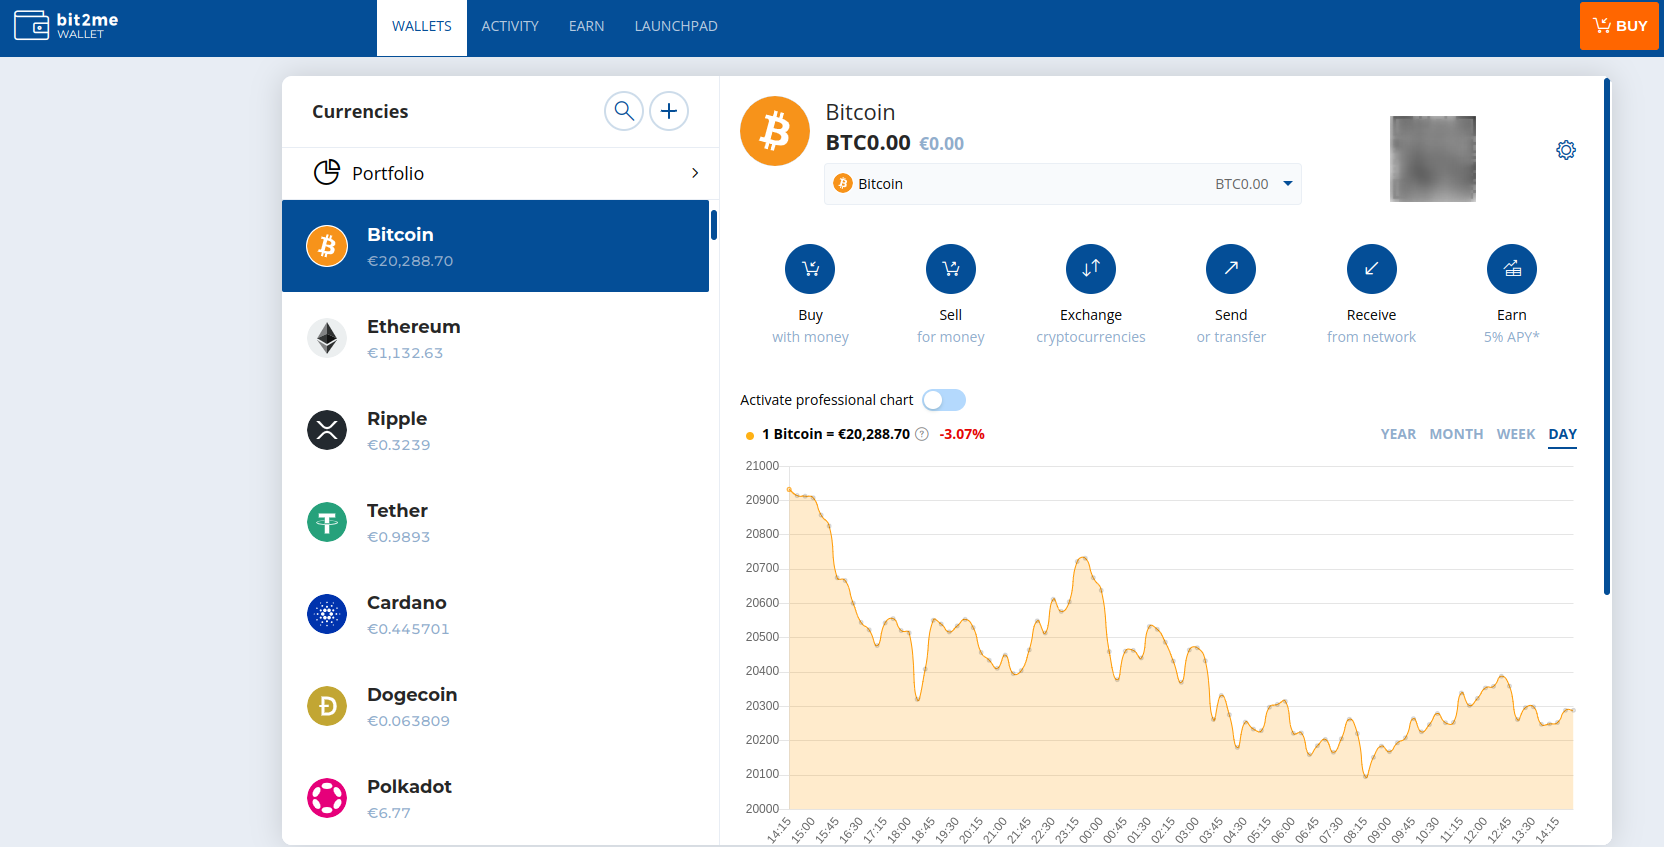This screenshot has width=1664, height=847.
Task: Click the Receive from network arrow icon
Action: (1372, 269)
